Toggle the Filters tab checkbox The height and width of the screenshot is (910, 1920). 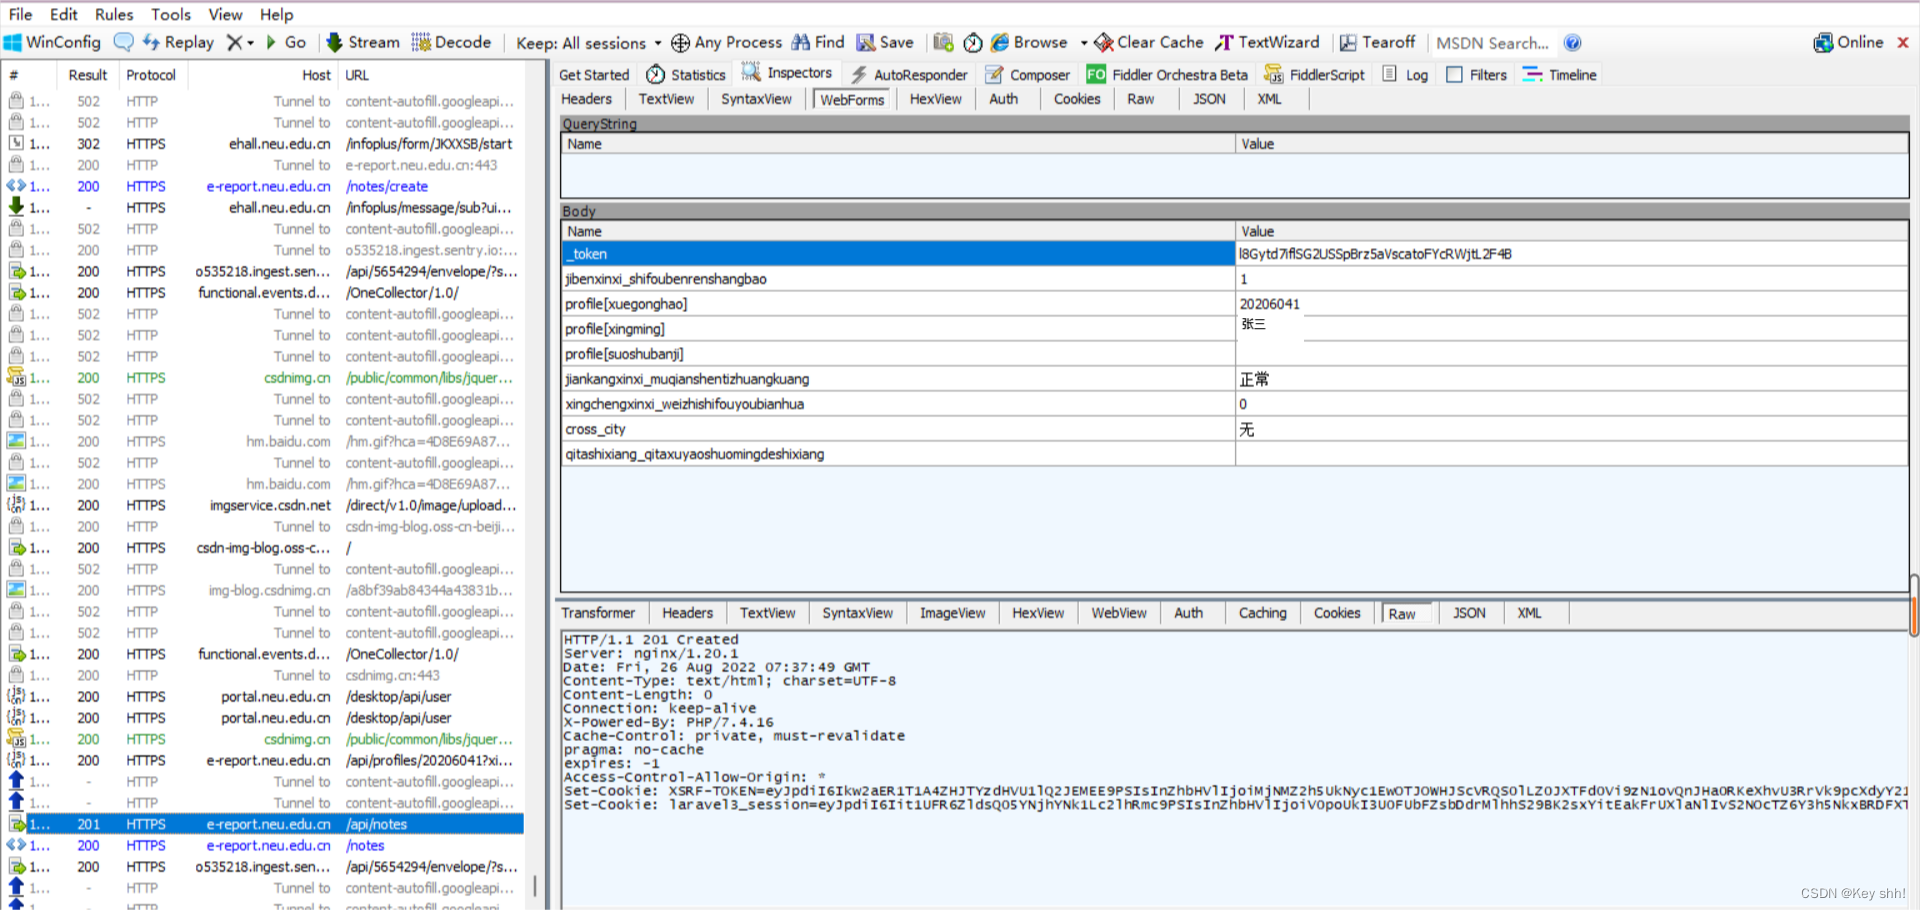(x=1455, y=75)
